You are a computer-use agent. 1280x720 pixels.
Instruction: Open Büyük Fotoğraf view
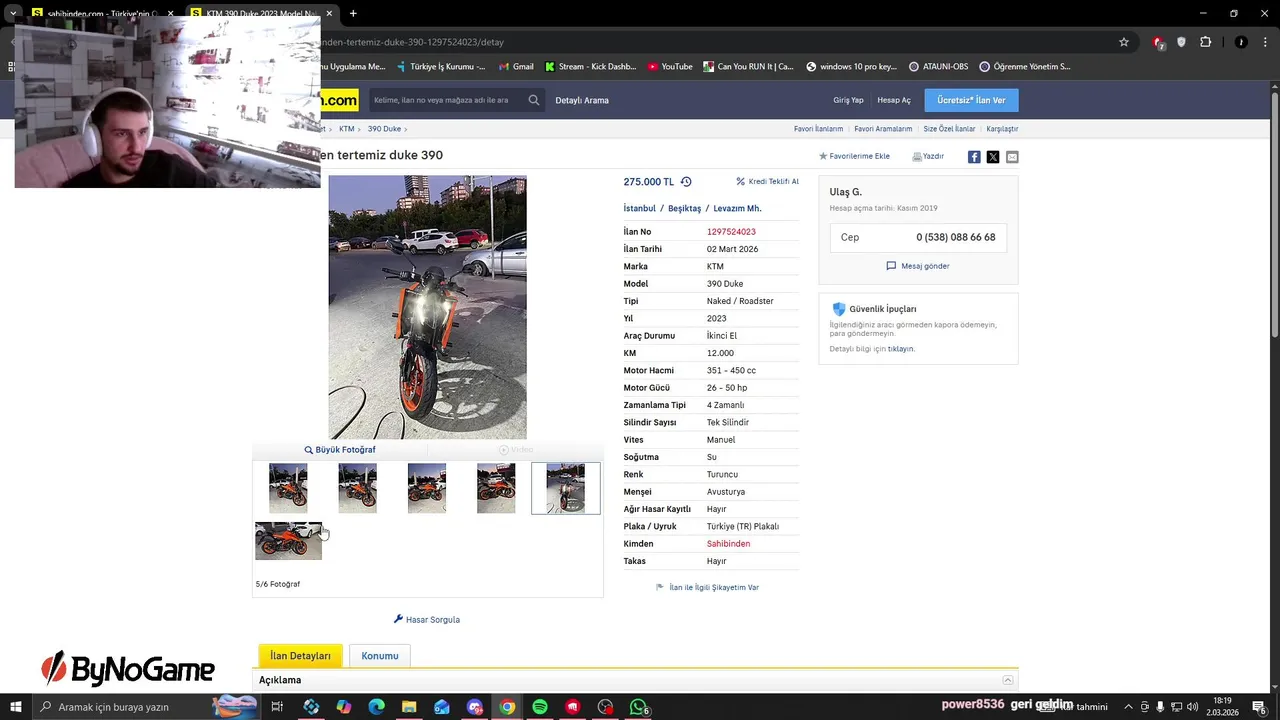click(340, 450)
